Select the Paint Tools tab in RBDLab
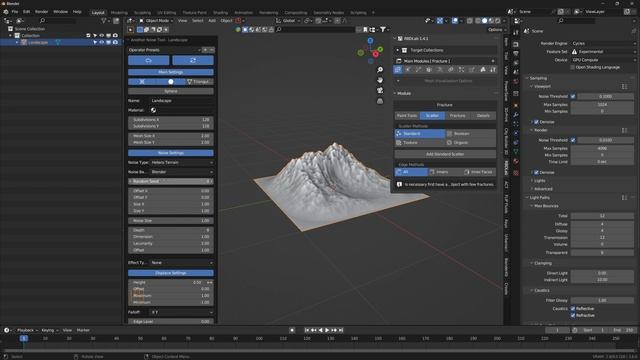Screen dimensions: 640x360 [x=407, y=116]
